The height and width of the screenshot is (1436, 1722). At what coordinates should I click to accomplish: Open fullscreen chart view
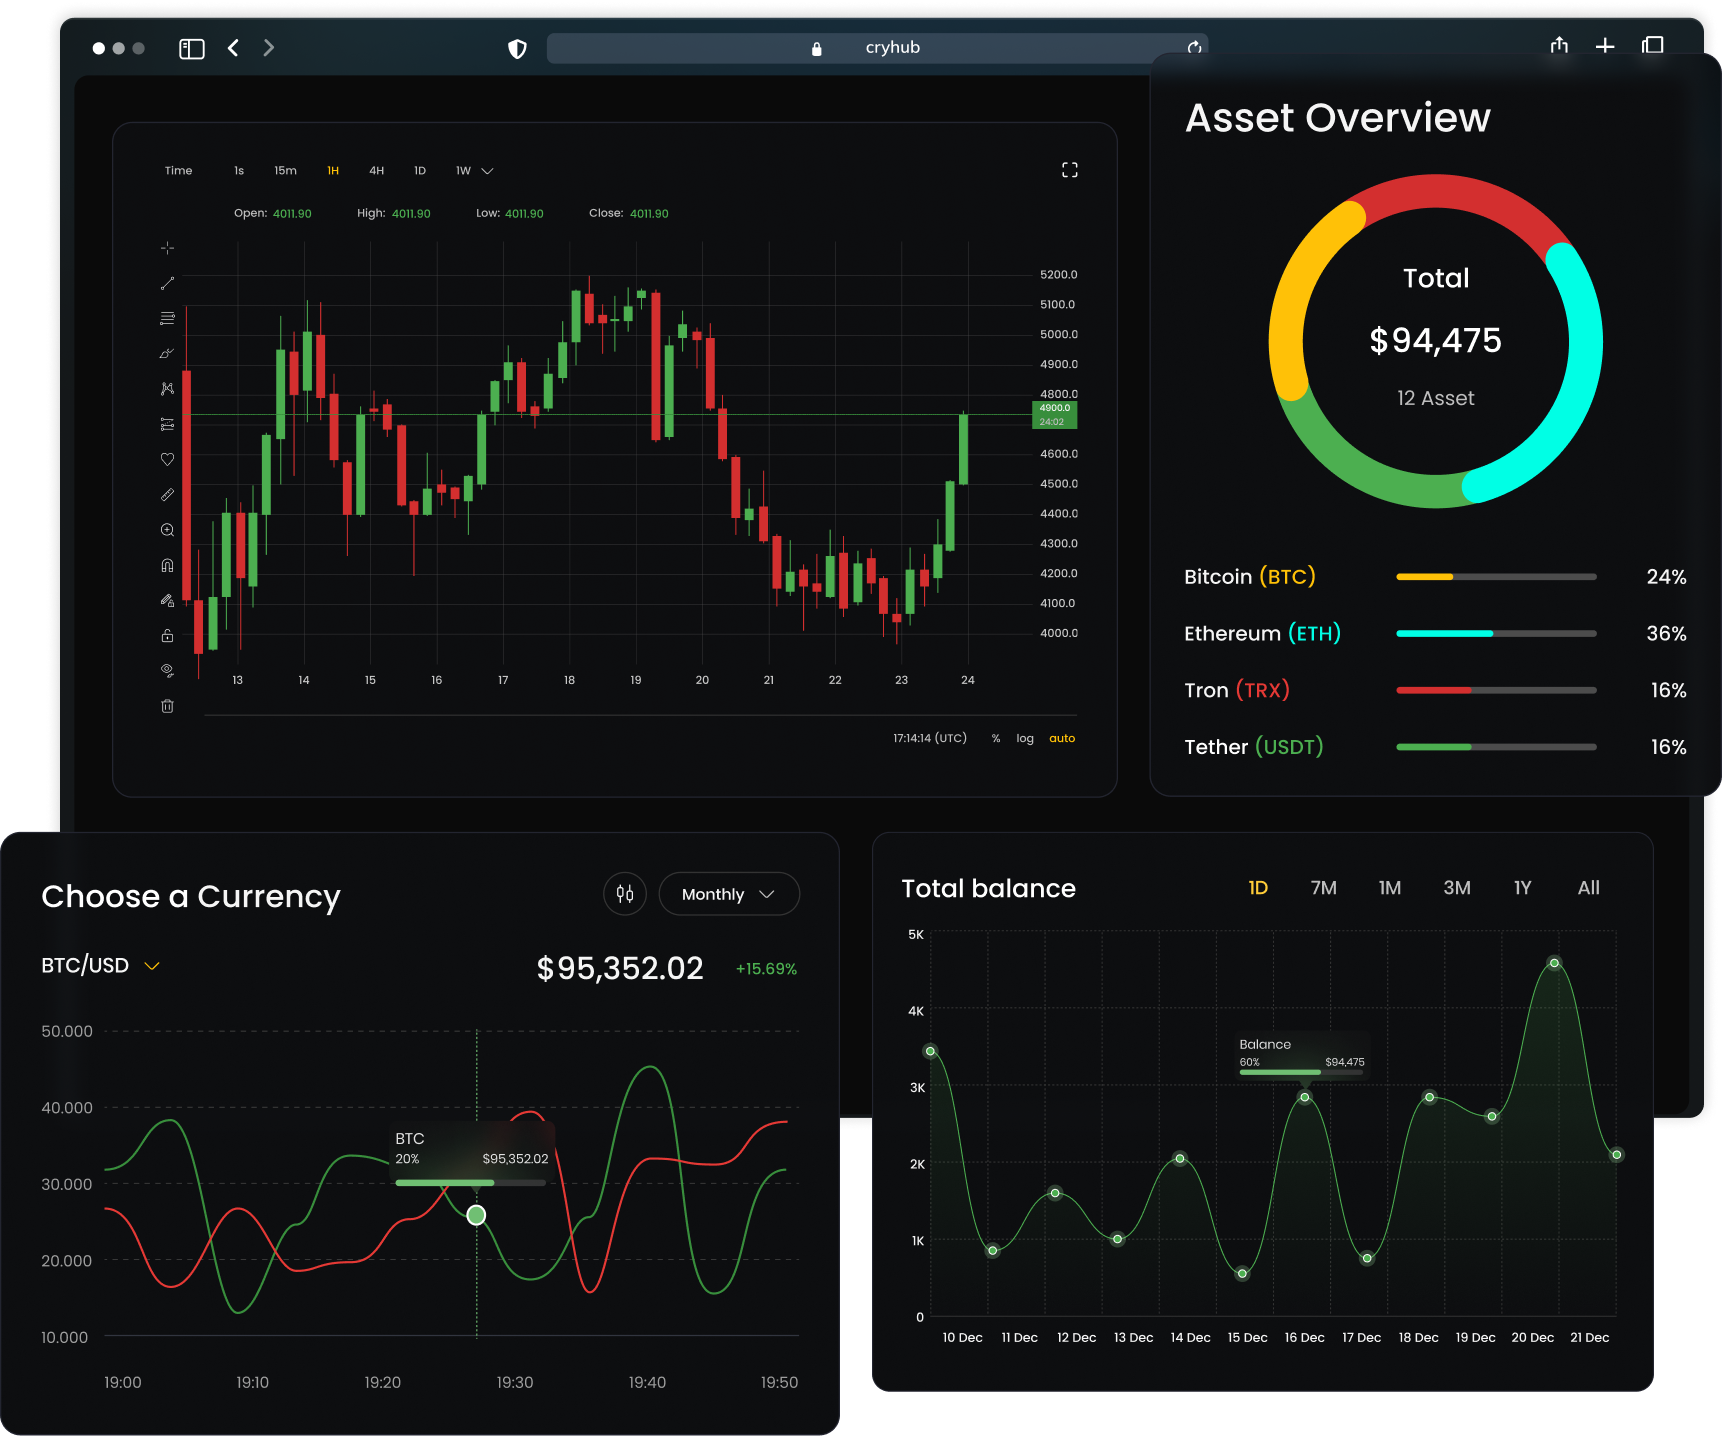(1069, 170)
